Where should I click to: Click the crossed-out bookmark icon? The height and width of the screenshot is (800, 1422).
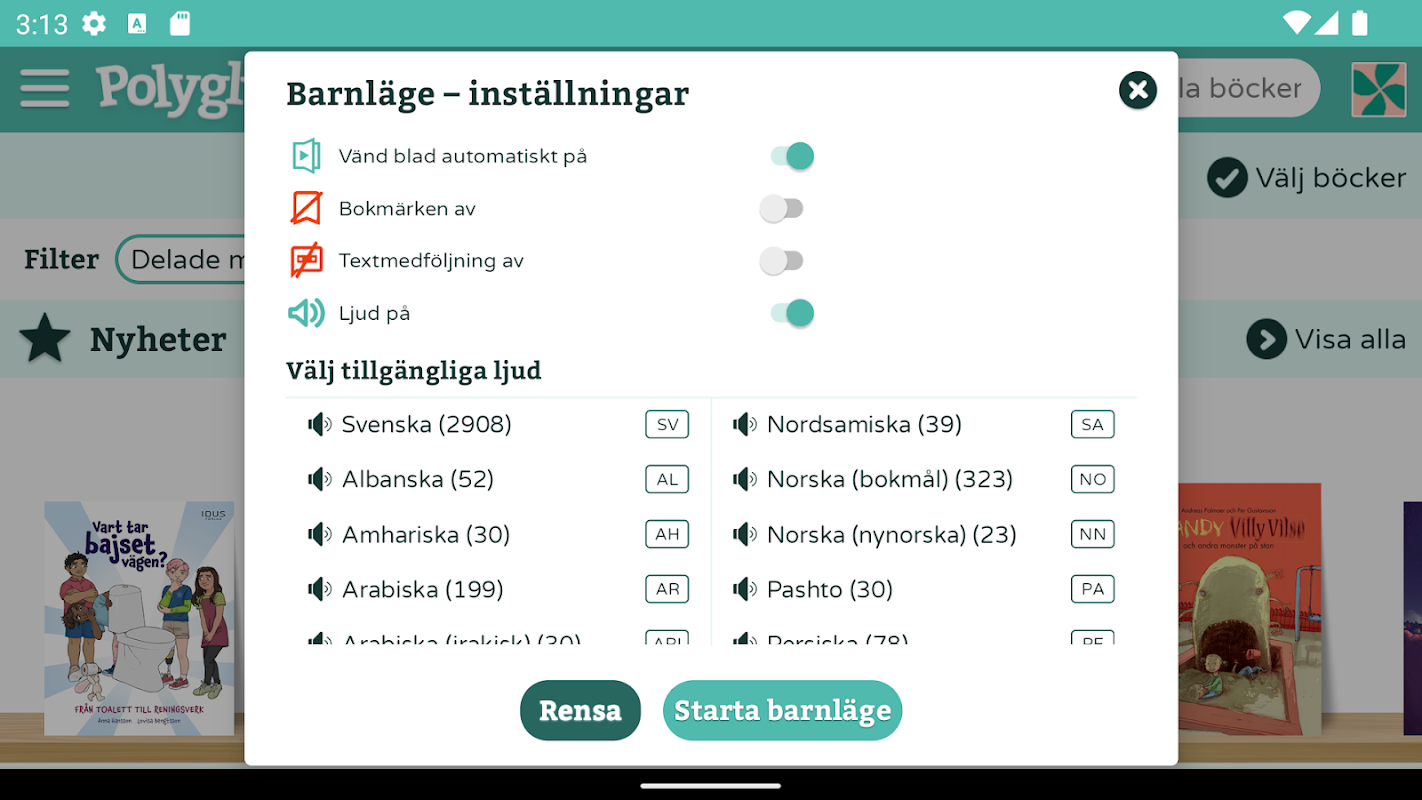click(x=306, y=208)
